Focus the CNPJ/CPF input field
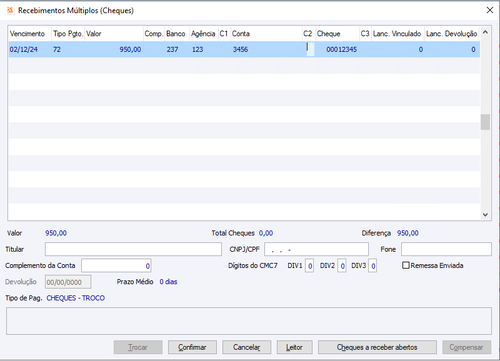The image size is (500, 361). (x=316, y=249)
